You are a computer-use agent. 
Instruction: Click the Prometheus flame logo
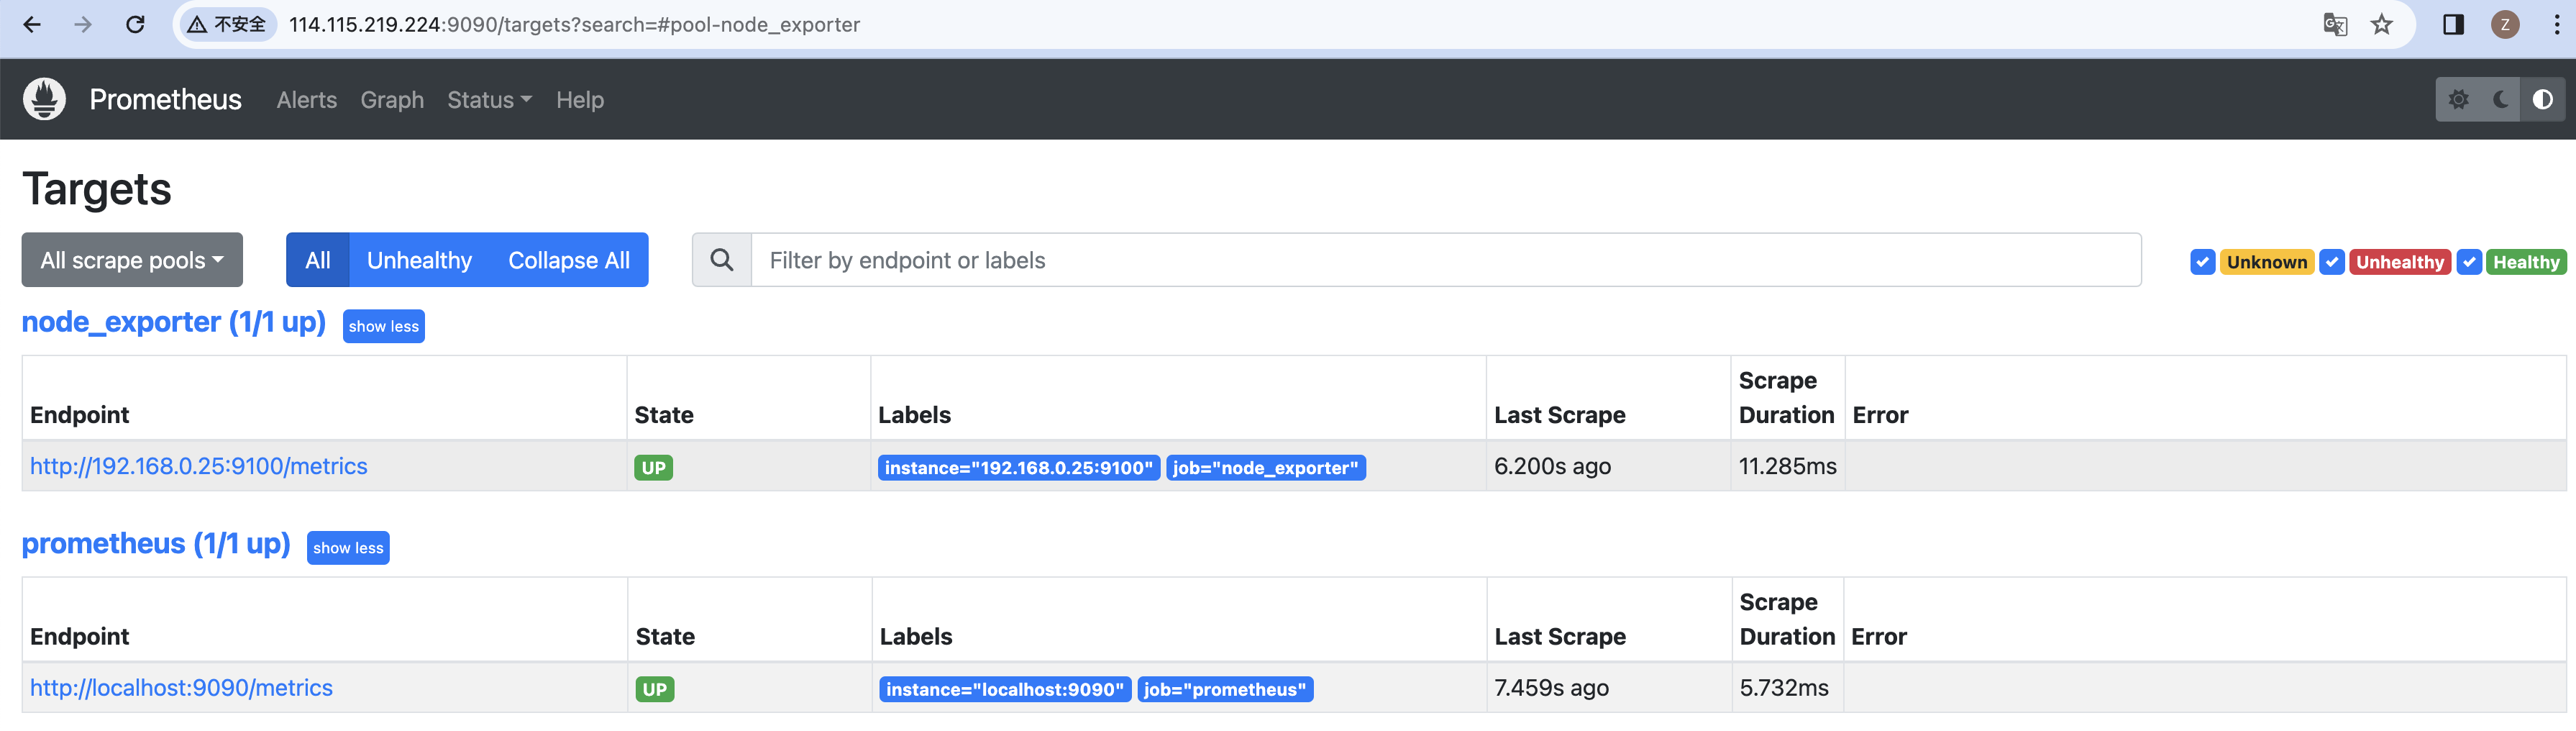pos(44,99)
